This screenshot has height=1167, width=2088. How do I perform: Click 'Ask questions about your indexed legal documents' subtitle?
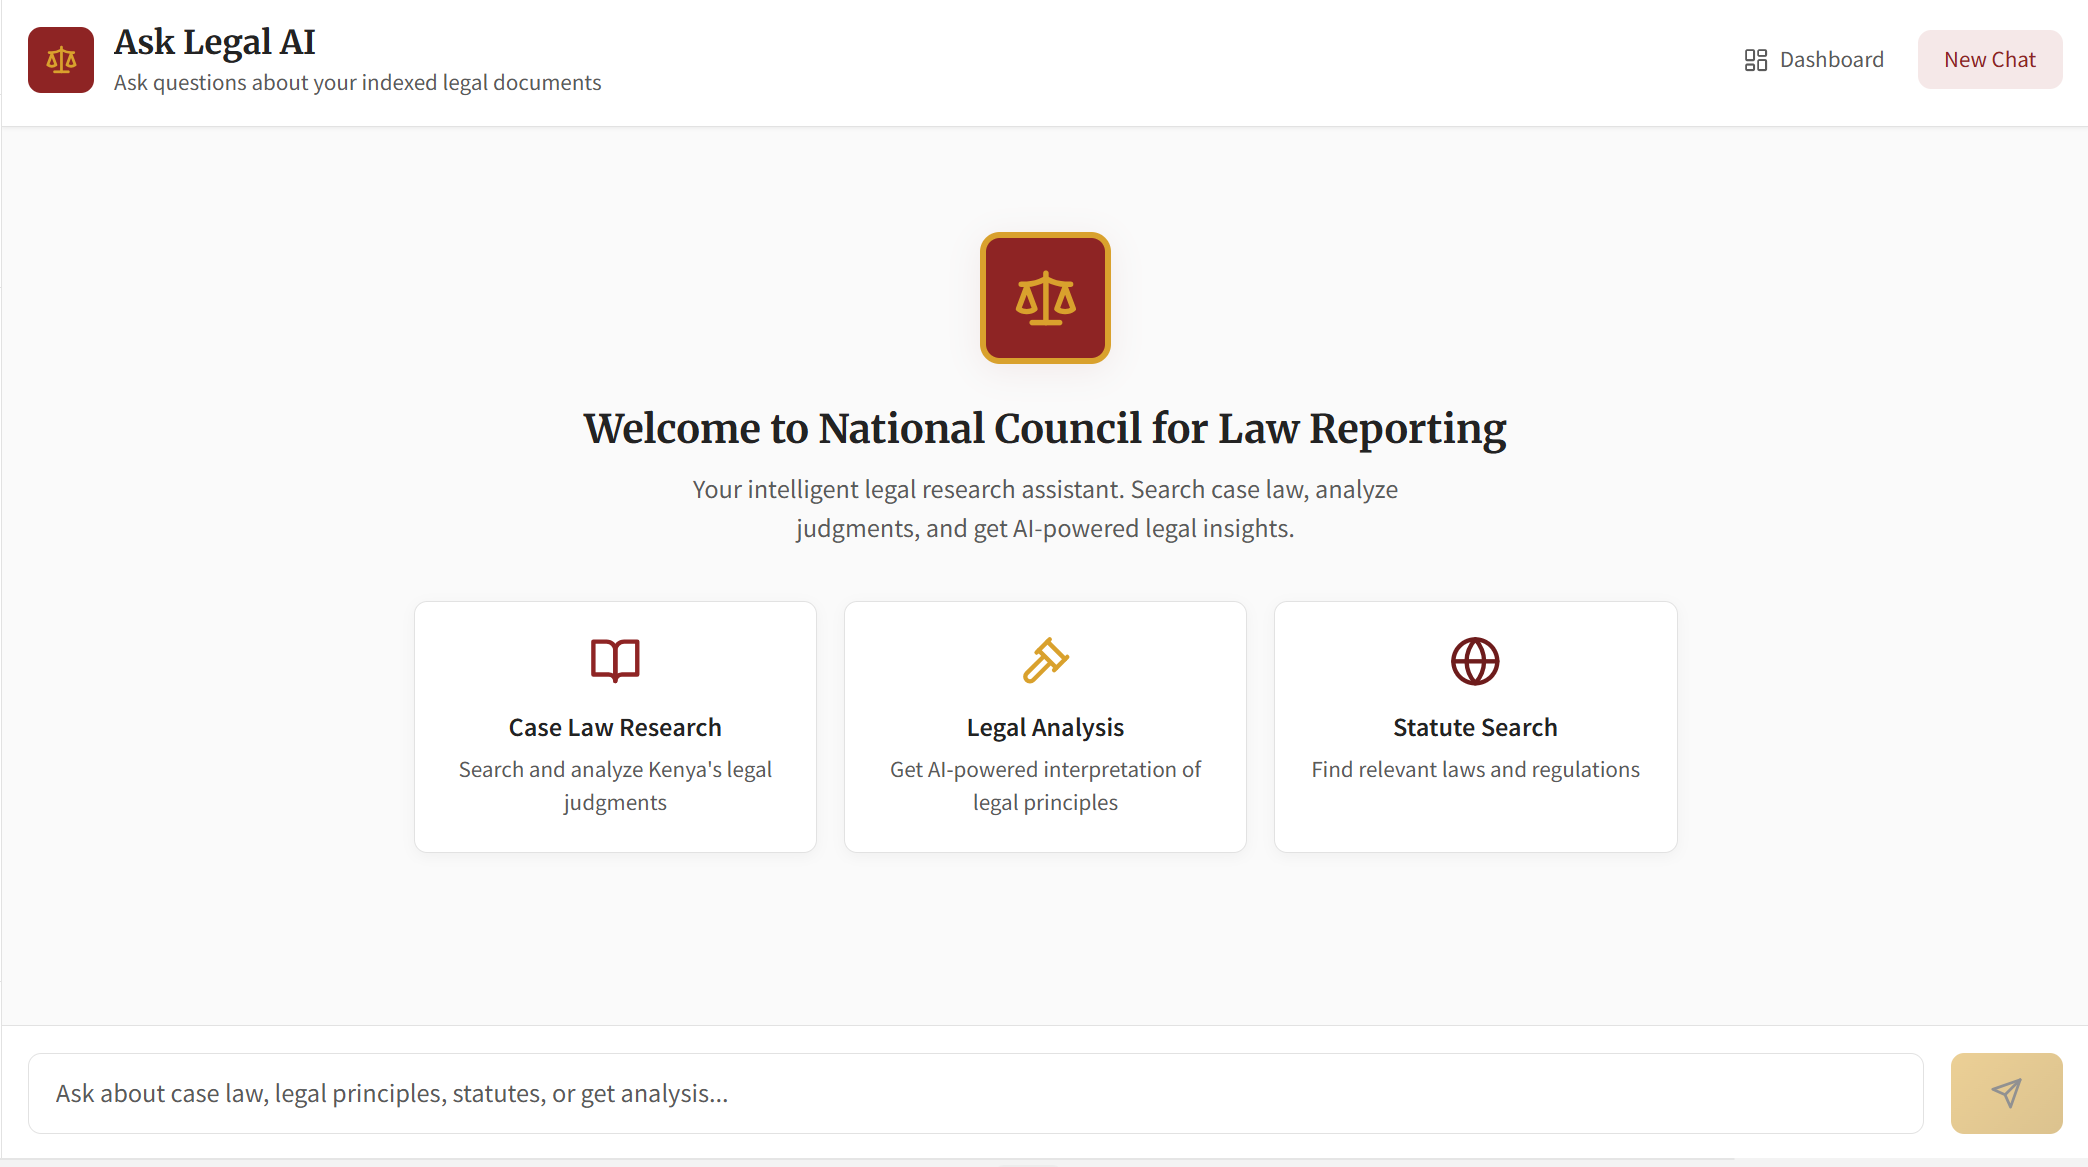pyautogui.click(x=358, y=83)
